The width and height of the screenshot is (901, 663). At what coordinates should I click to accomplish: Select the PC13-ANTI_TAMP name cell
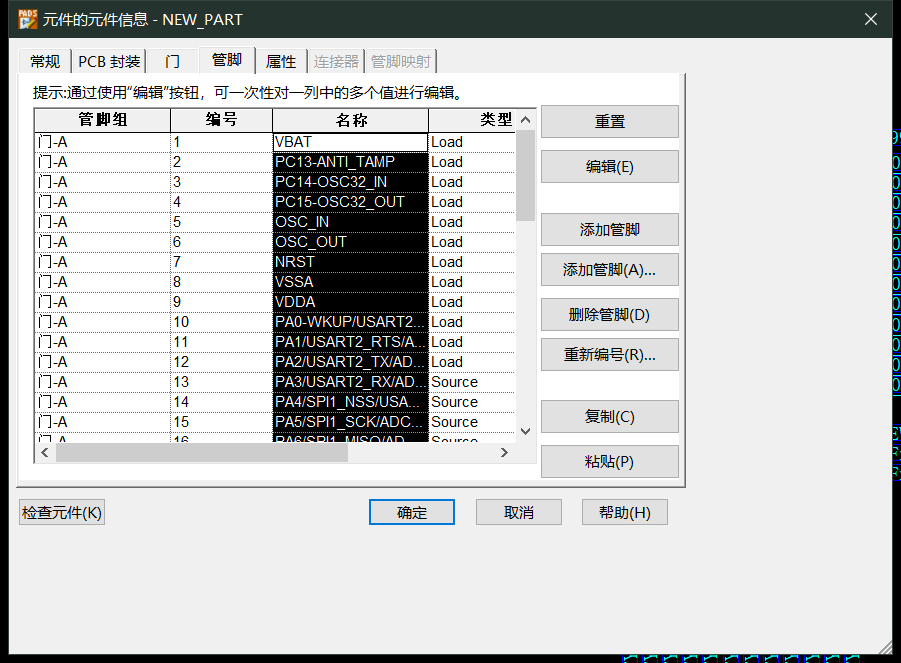tap(351, 162)
